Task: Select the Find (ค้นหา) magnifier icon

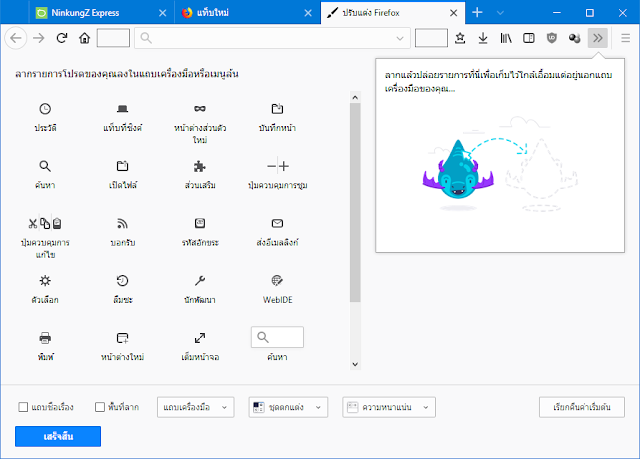Action: tap(45, 166)
